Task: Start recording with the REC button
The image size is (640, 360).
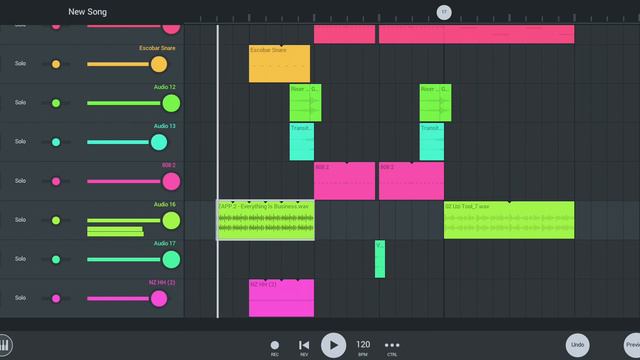Action: tap(275, 345)
